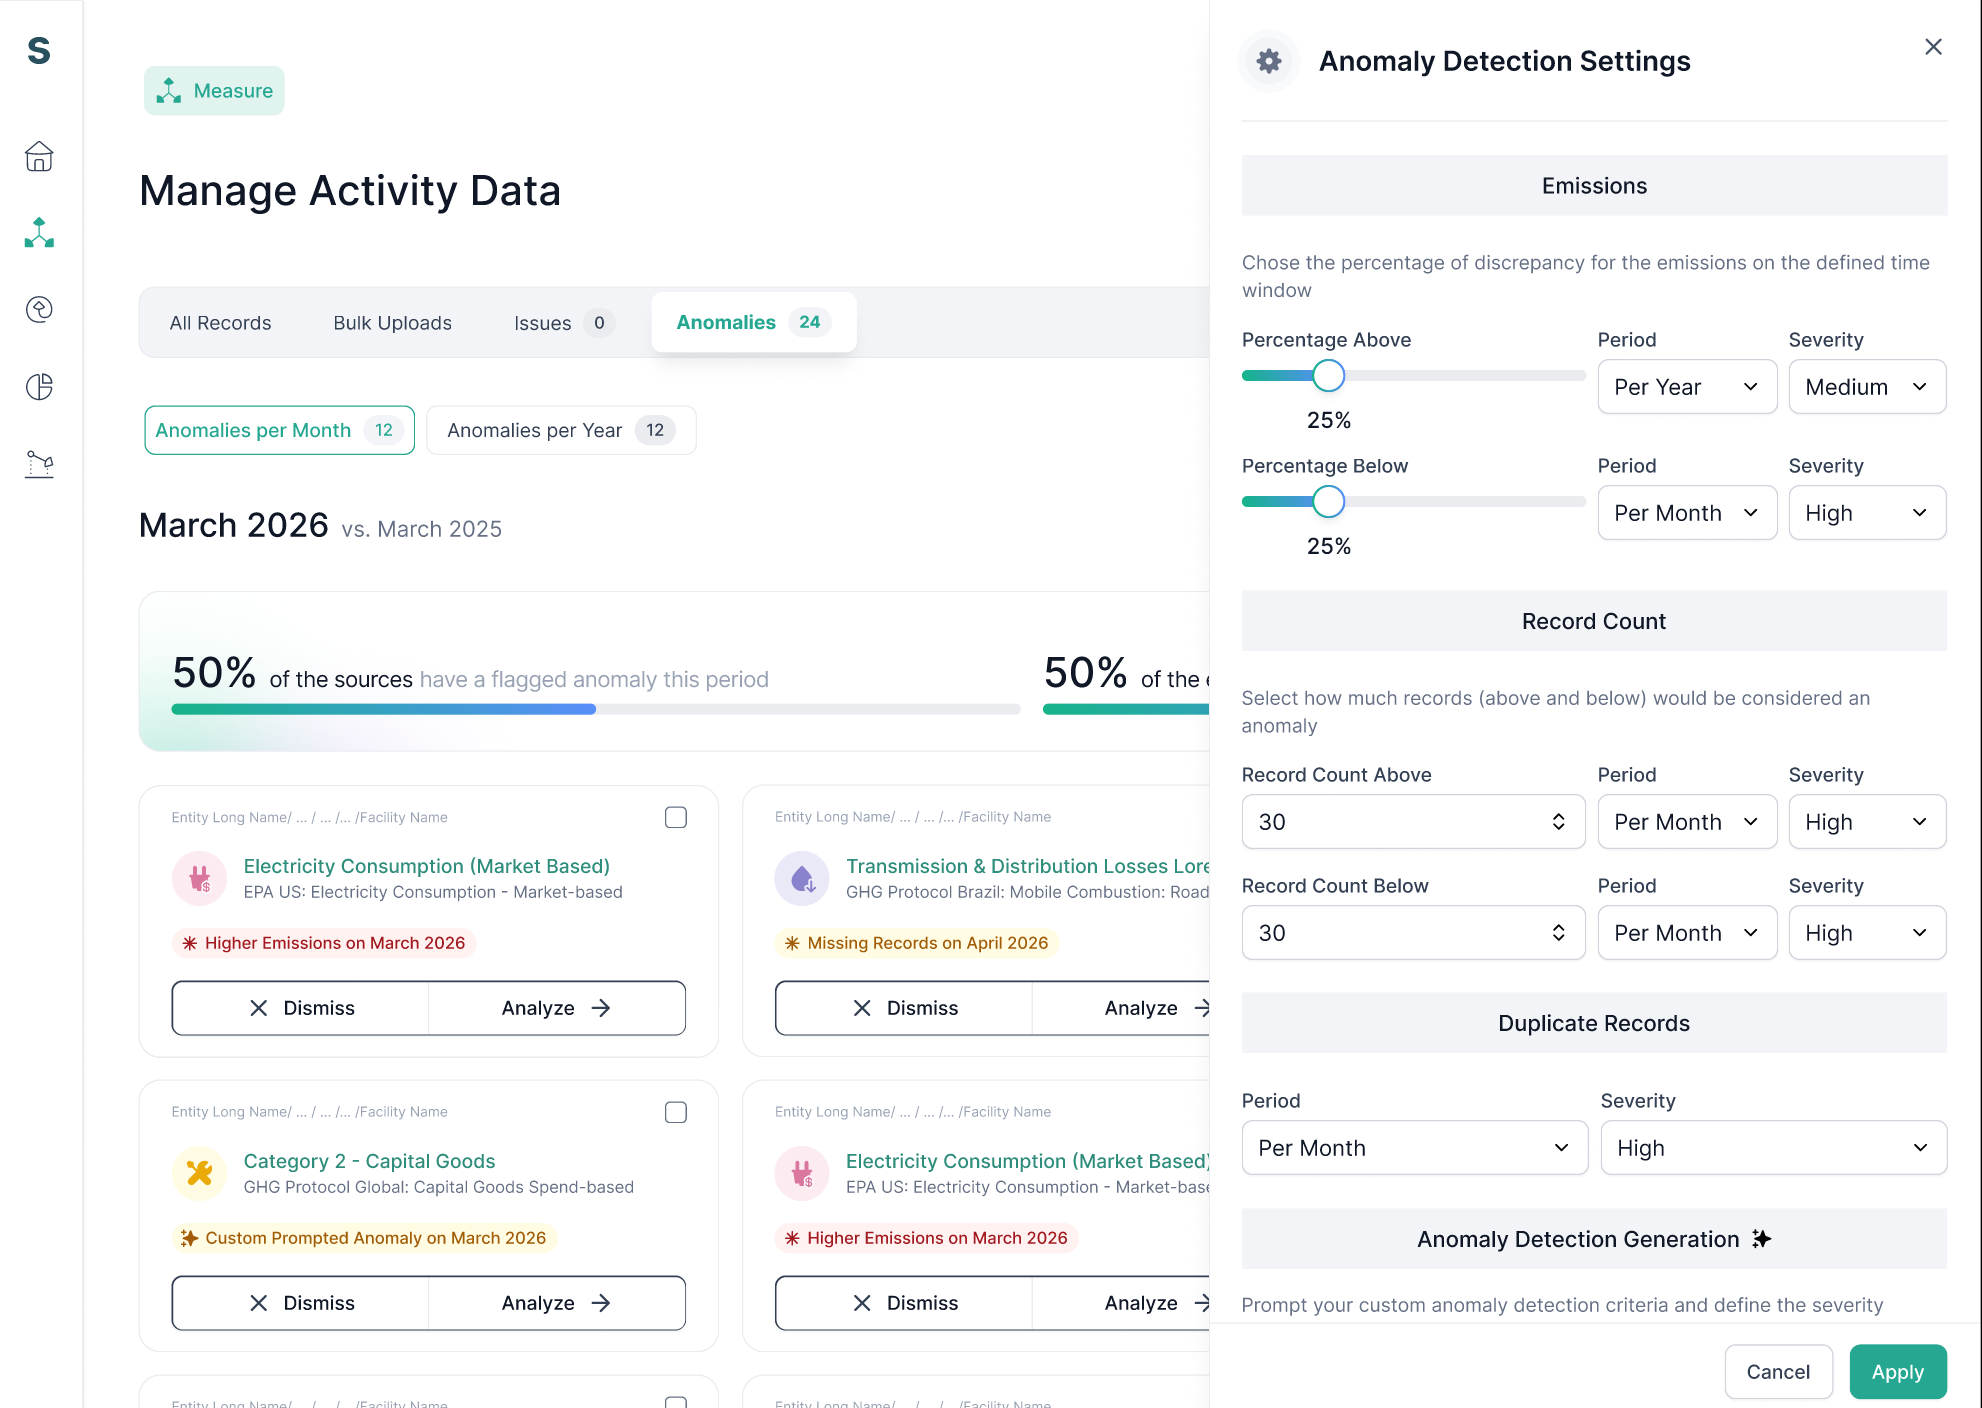This screenshot has height=1408, width=1982.
Task: Click the Emissions section header
Action: point(1594,186)
